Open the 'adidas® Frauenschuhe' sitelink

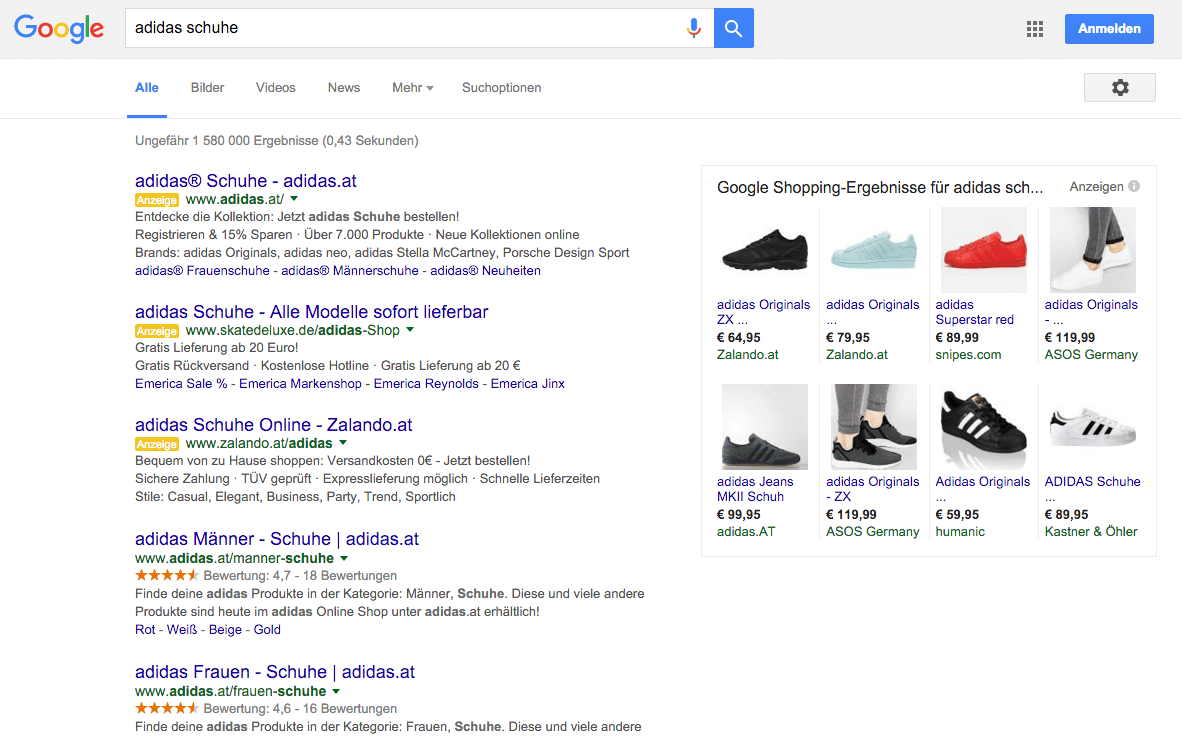click(202, 271)
